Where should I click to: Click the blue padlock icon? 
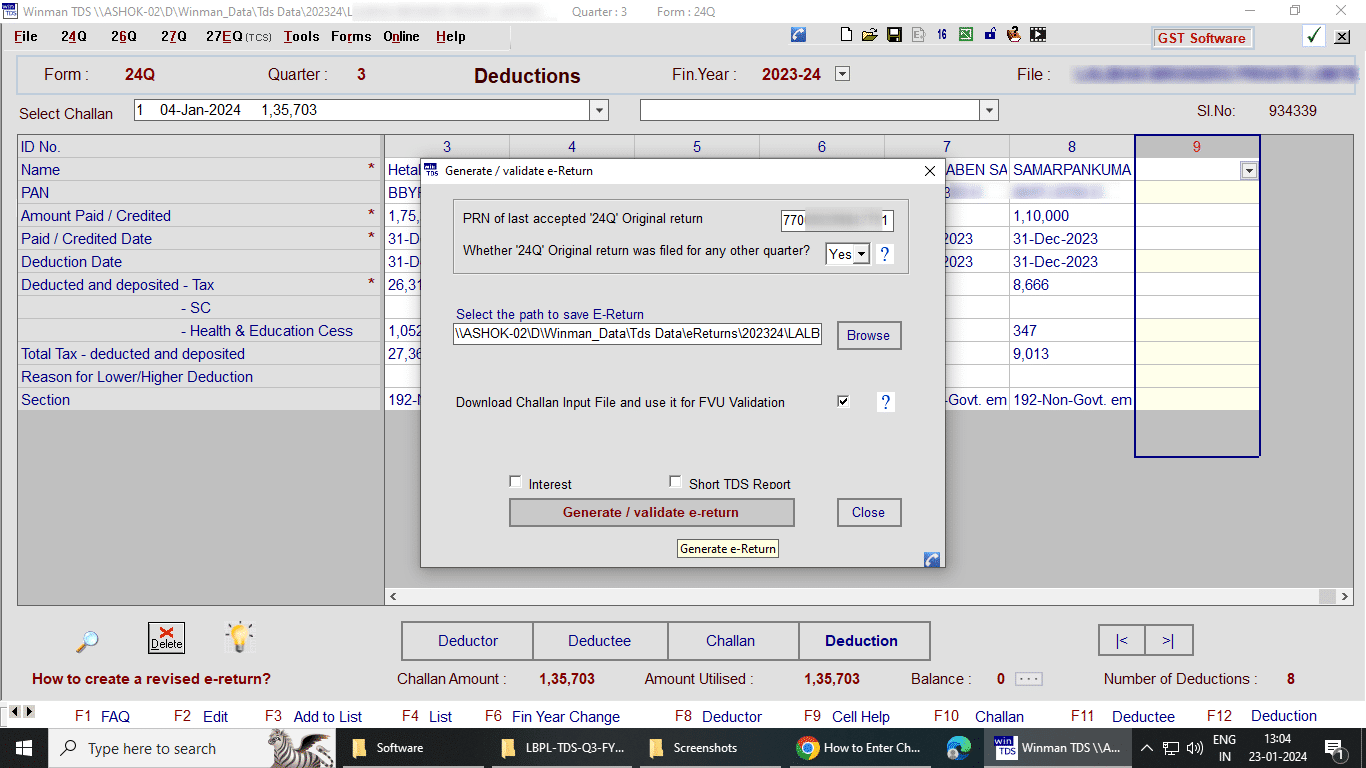990,35
